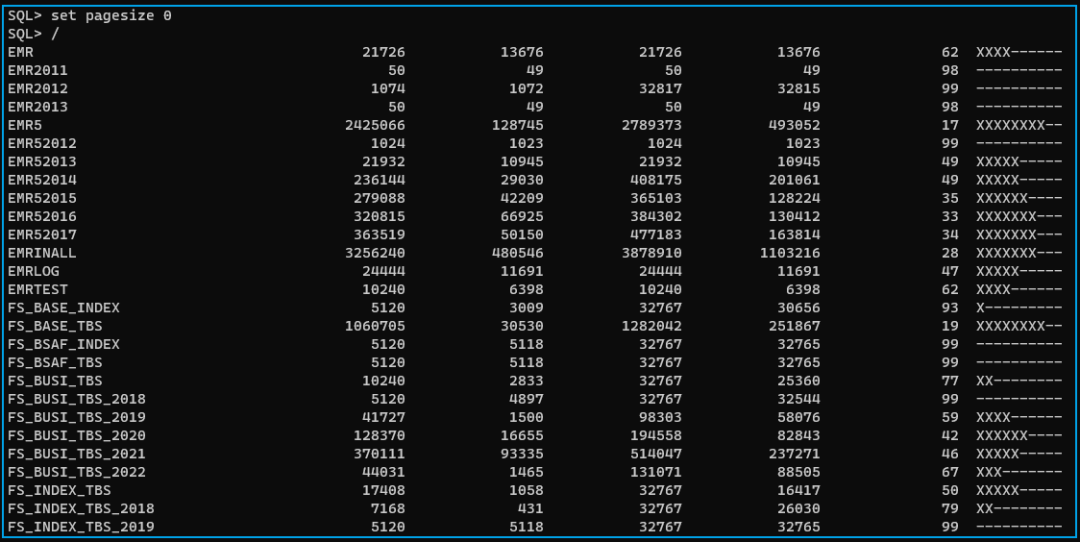
Task: Select the FS_BASE_TBS tablespace name
Action: (55, 326)
